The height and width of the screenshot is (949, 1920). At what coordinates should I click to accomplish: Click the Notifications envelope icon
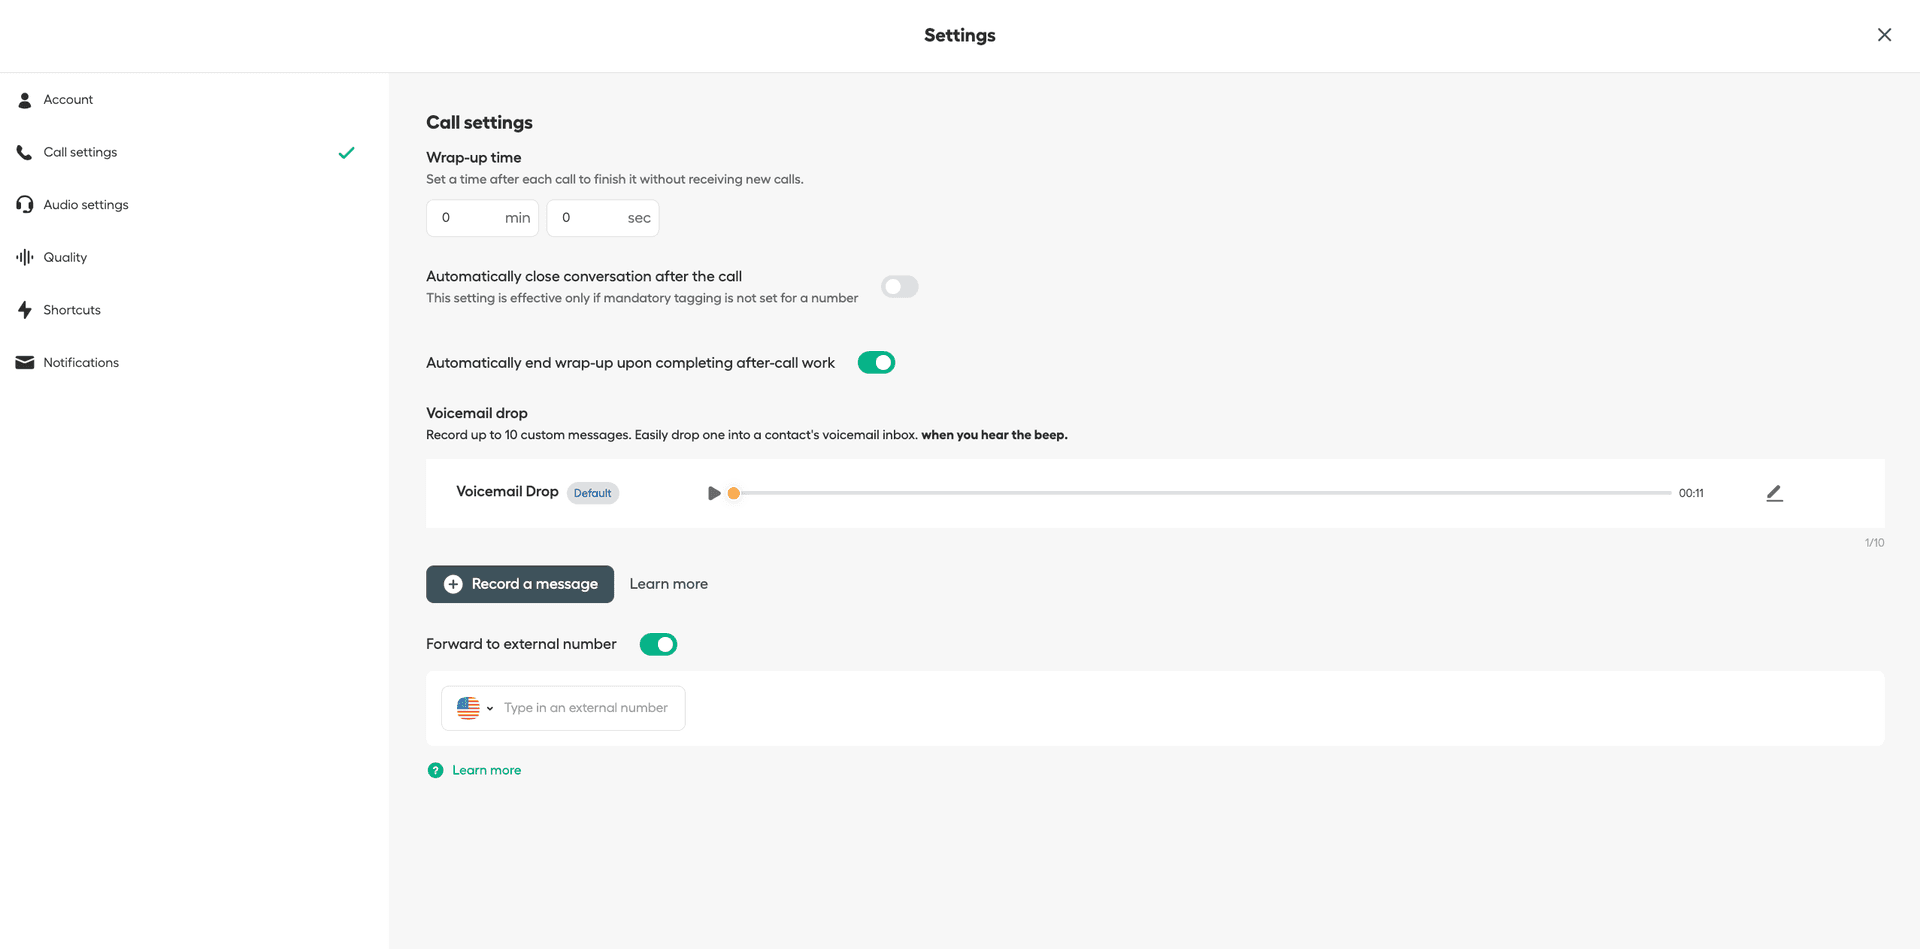tap(25, 363)
